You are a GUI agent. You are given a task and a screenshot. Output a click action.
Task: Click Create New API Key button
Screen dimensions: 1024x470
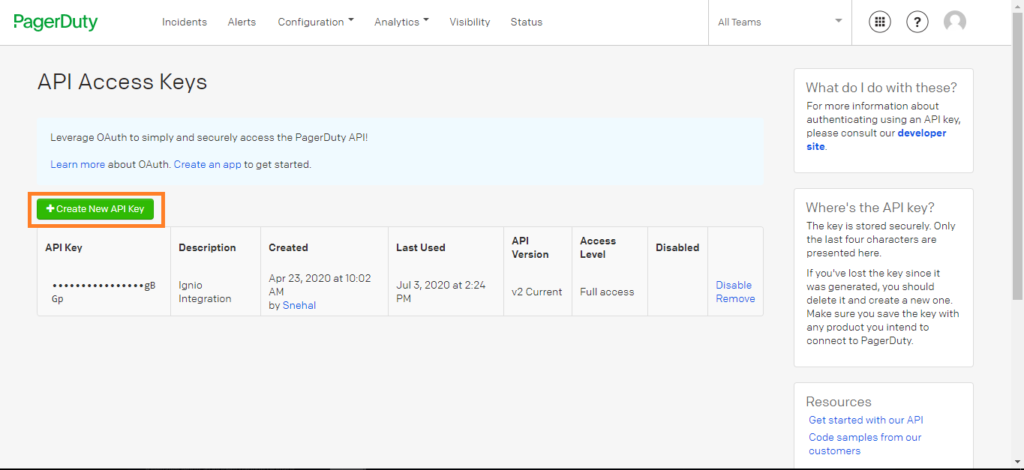click(x=96, y=209)
